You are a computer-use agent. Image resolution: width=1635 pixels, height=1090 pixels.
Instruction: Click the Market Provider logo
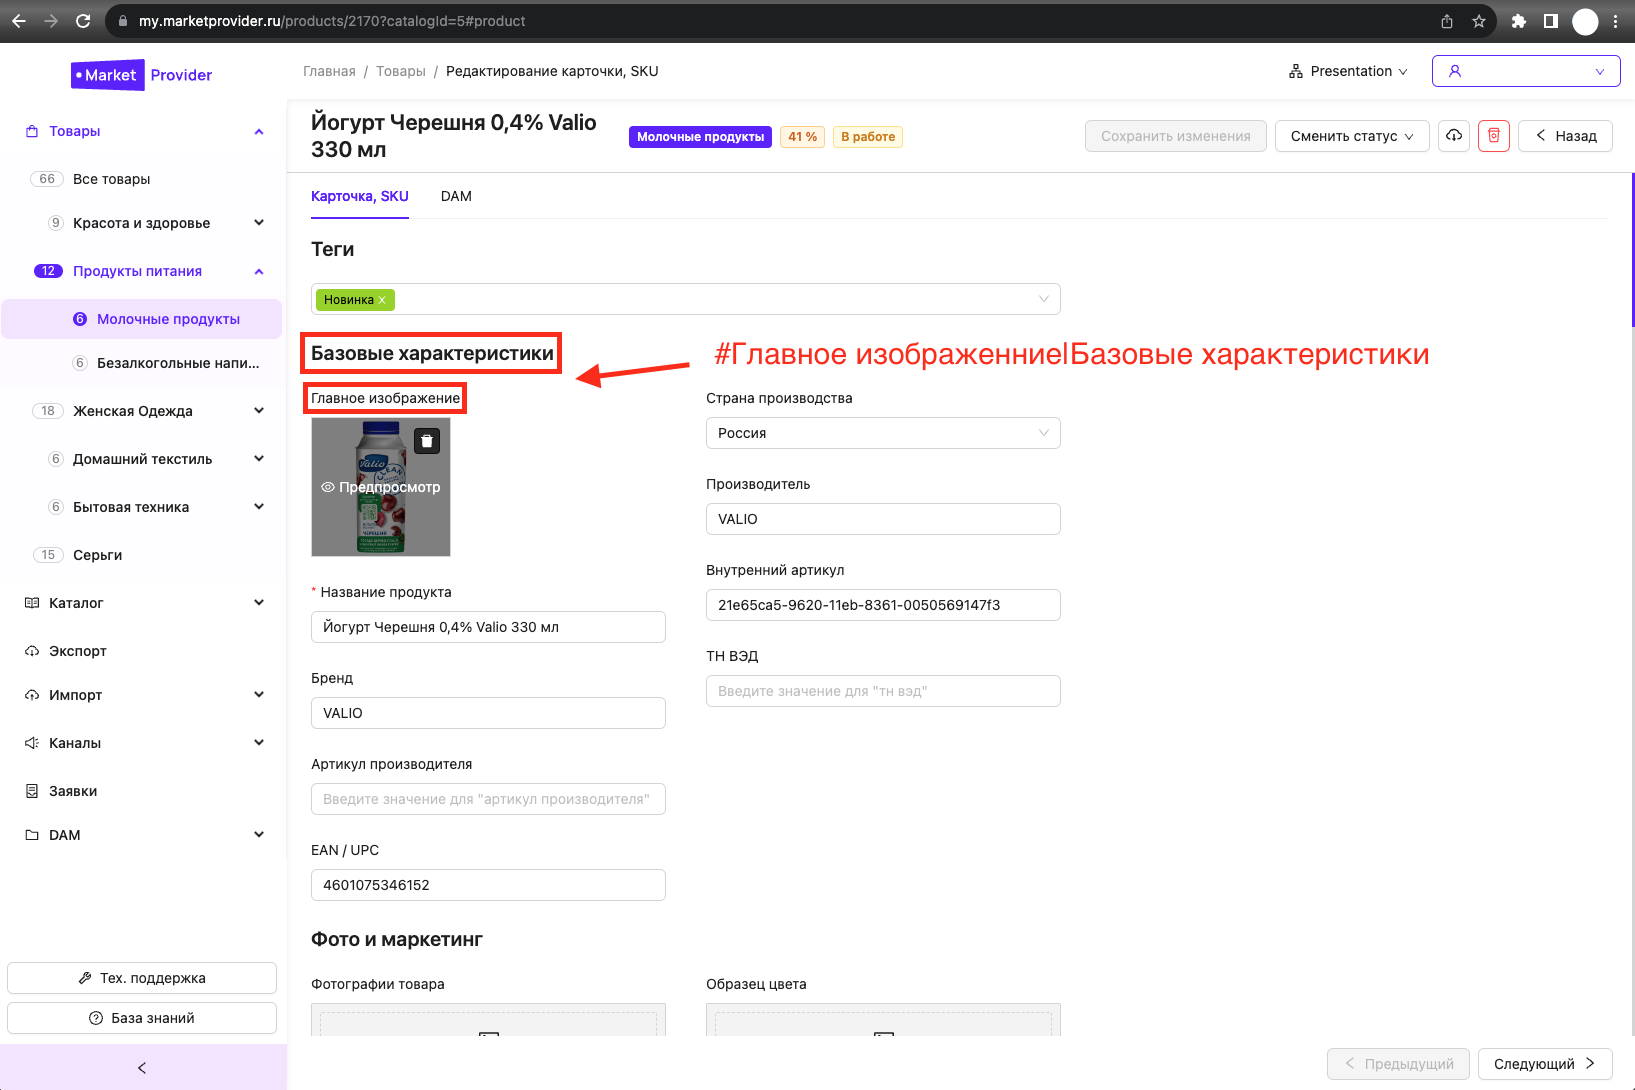tap(142, 75)
